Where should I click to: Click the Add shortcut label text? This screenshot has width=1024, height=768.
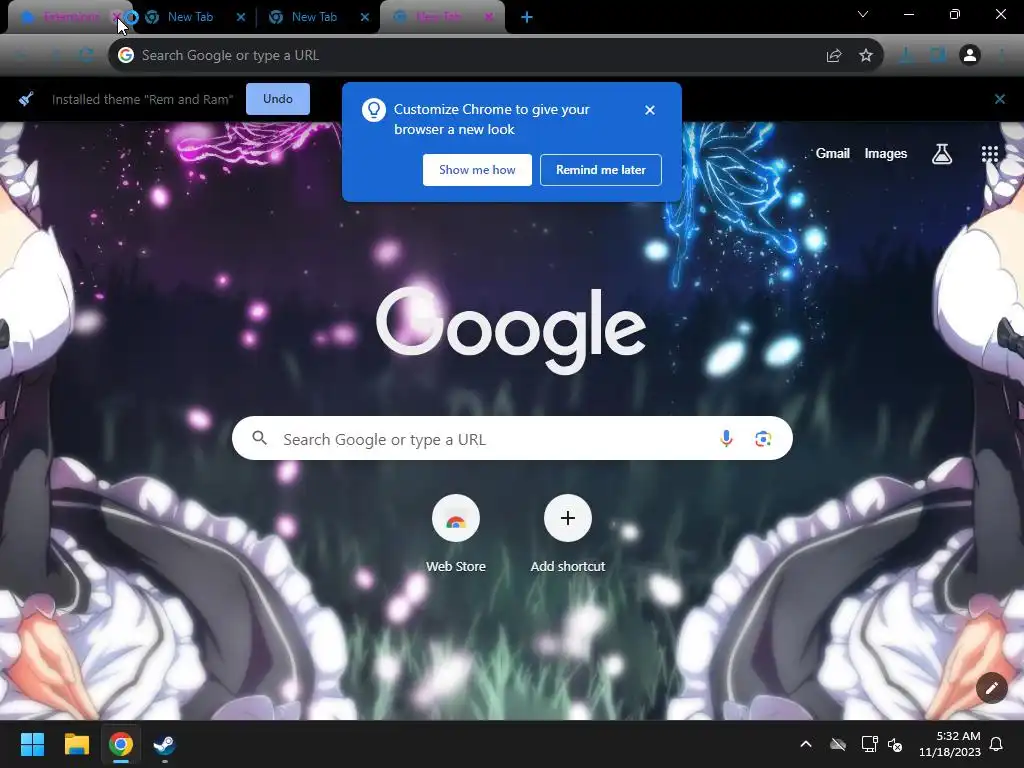click(x=568, y=566)
